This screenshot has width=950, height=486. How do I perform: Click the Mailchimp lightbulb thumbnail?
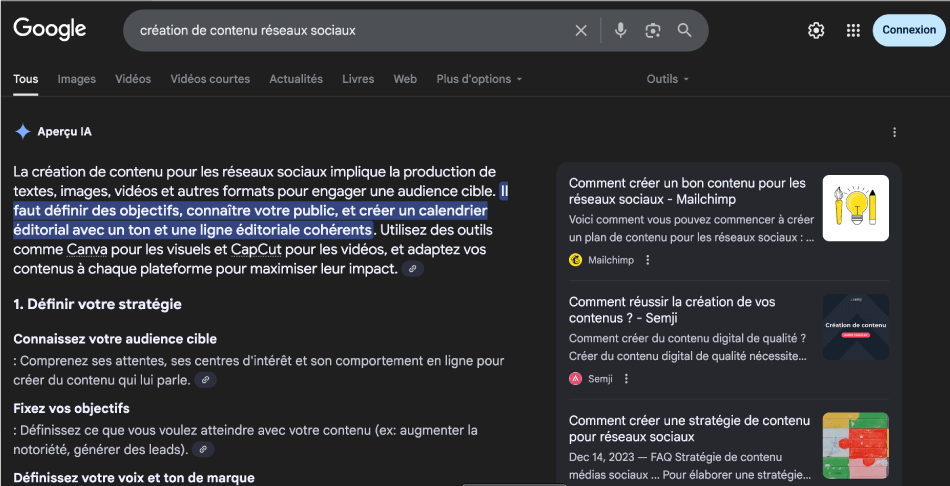pyautogui.click(x=855, y=208)
